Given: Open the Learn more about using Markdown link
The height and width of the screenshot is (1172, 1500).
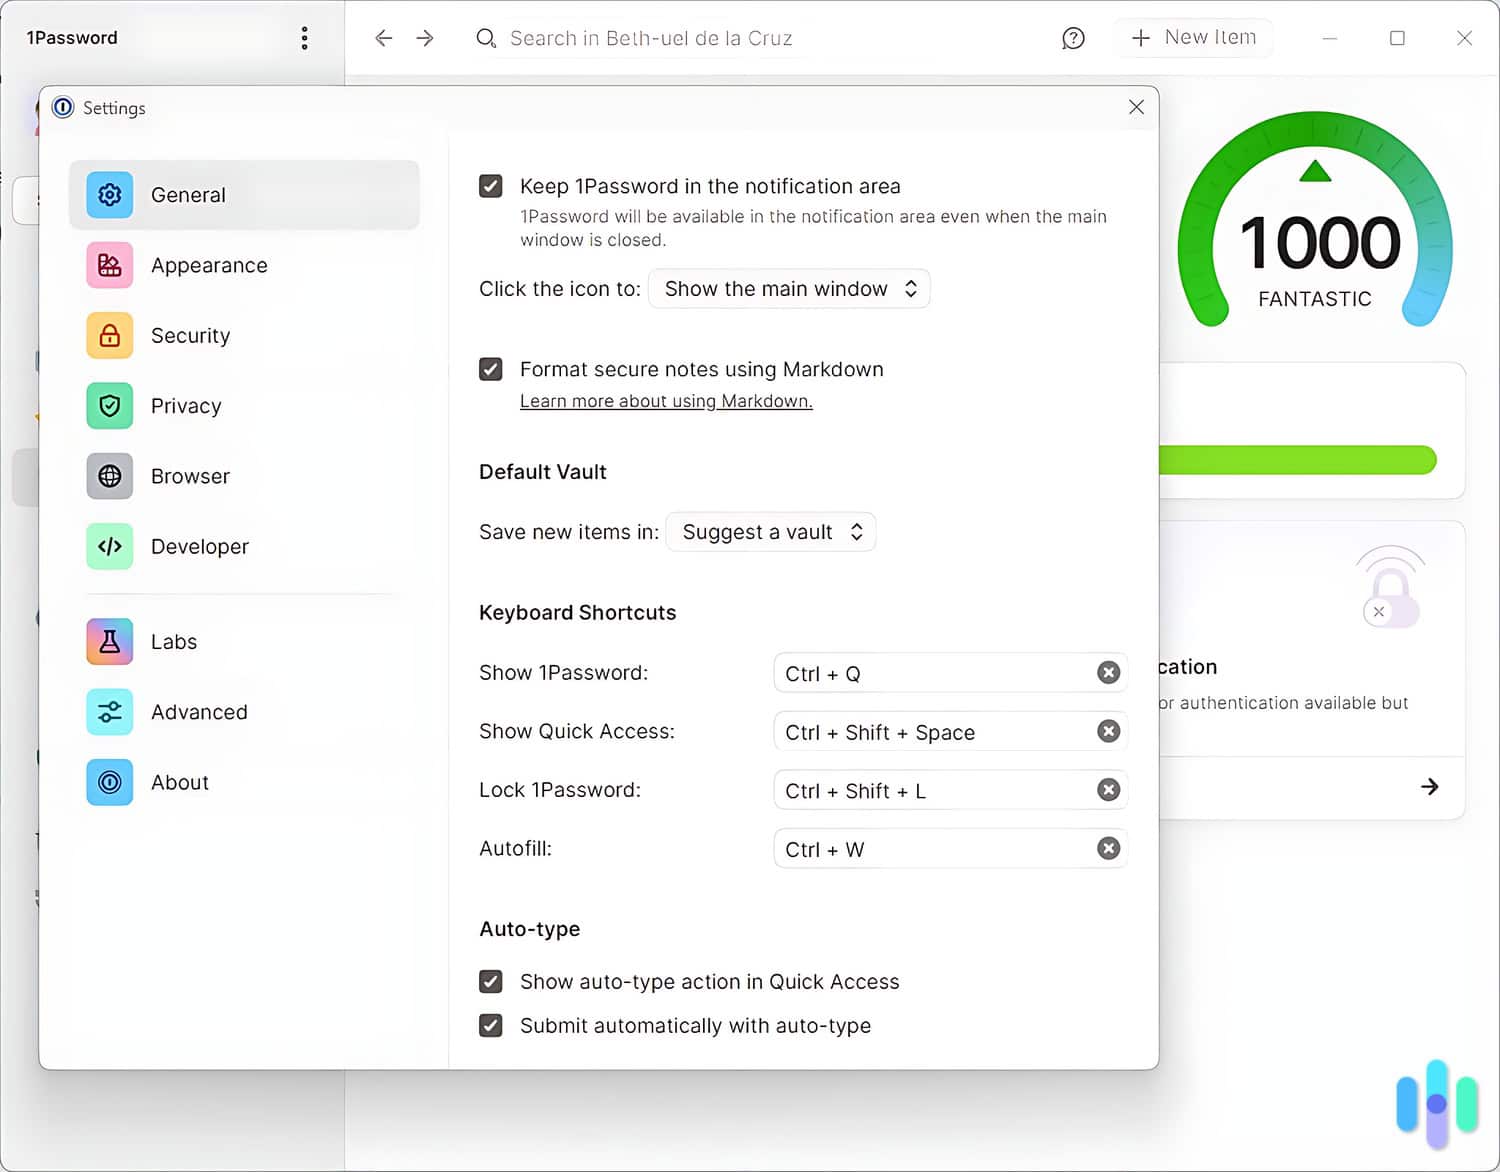Looking at the screenshot, I should [x=666, y=401].
